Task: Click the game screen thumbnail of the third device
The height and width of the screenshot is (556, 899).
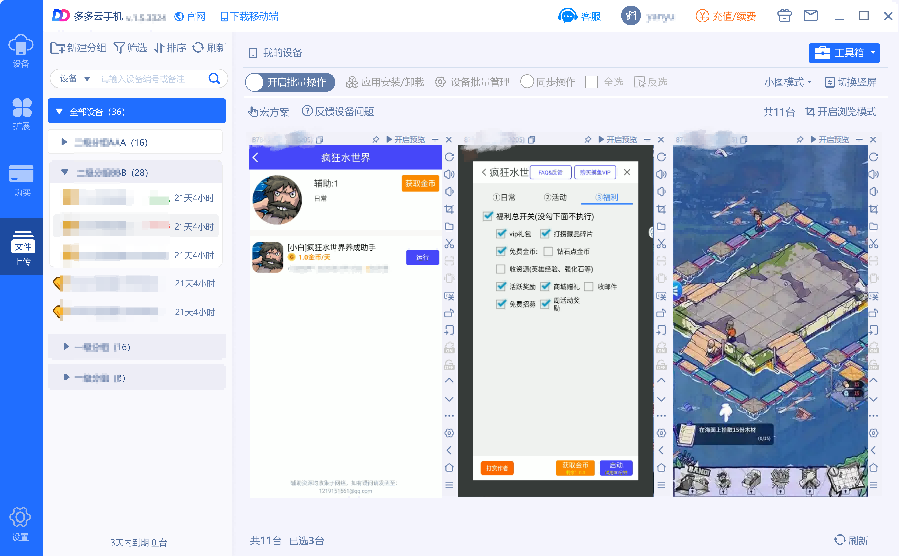Action: point(770,321)
